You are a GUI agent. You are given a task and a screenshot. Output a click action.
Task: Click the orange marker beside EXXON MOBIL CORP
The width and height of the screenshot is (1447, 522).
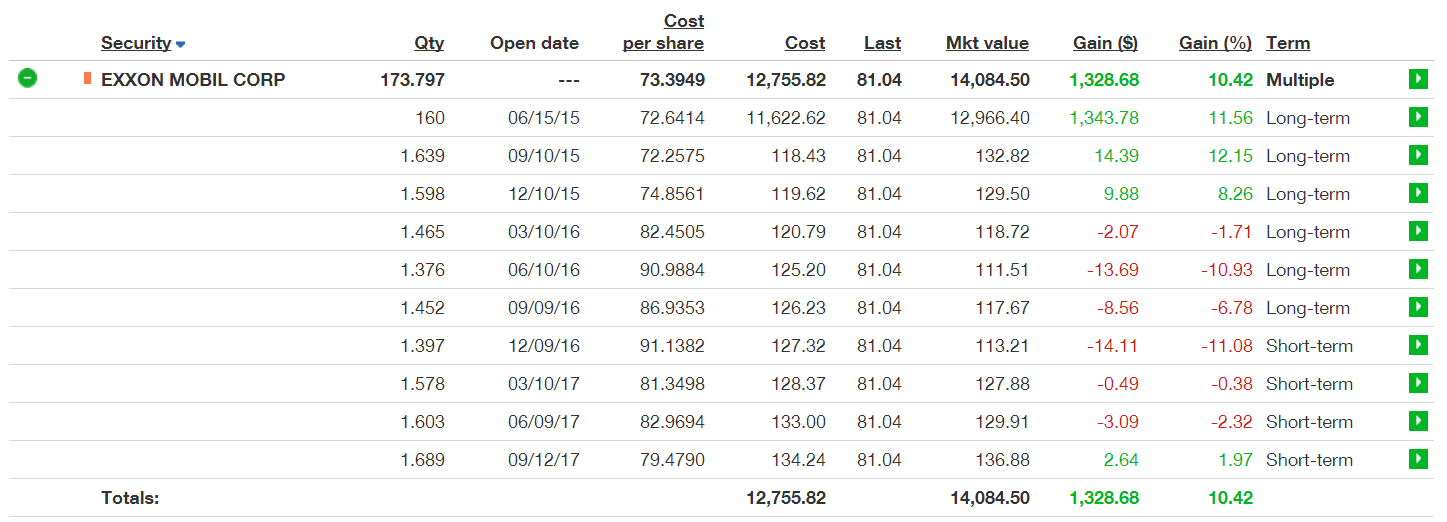pos(88,78)
